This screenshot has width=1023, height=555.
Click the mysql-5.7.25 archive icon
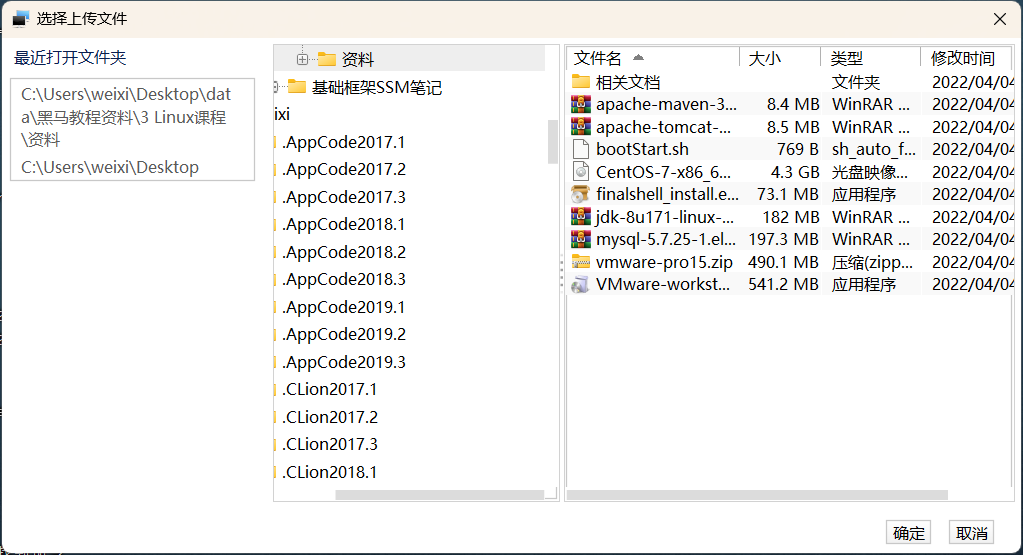click(581, 239)
